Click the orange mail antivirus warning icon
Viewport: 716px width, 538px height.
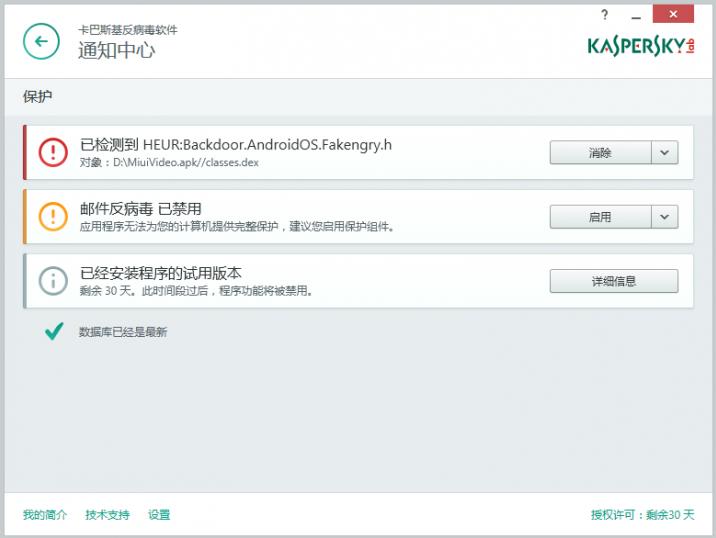[53, 216]
